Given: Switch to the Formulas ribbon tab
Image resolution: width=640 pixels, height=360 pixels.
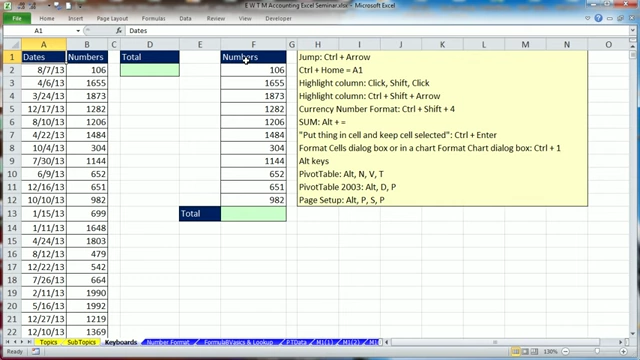Looking at the screenshot, I should 153,18.
